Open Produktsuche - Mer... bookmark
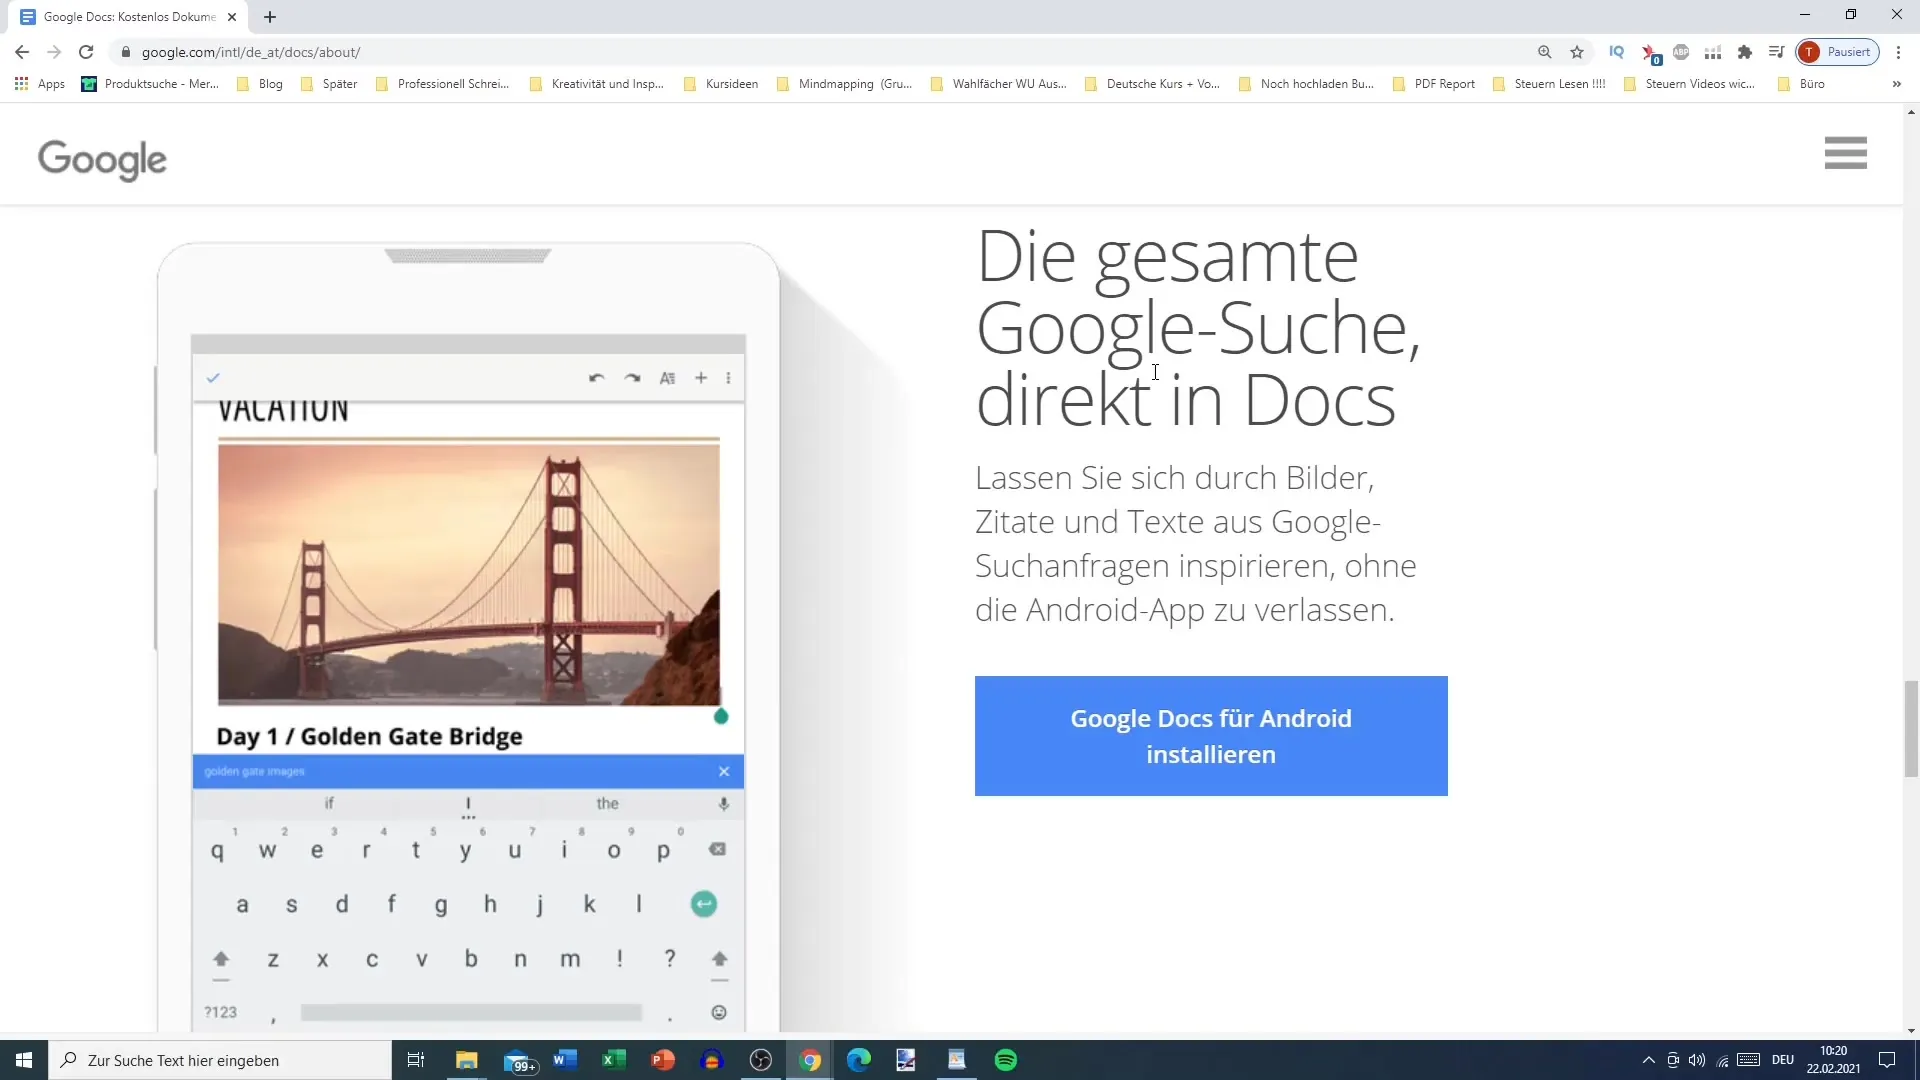Screen dimensions: 1920x1080 (150, 84)
